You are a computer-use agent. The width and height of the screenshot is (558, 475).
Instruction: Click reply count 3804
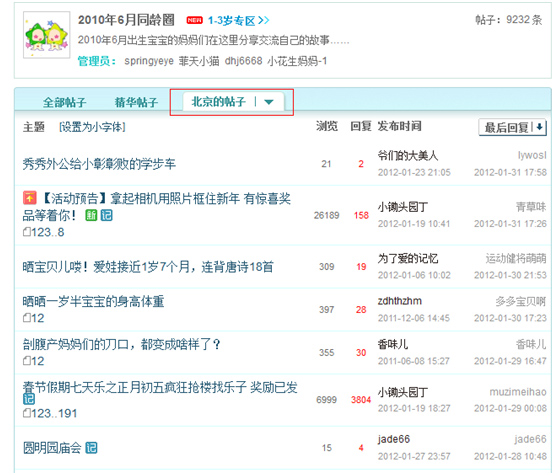(361, 400)
